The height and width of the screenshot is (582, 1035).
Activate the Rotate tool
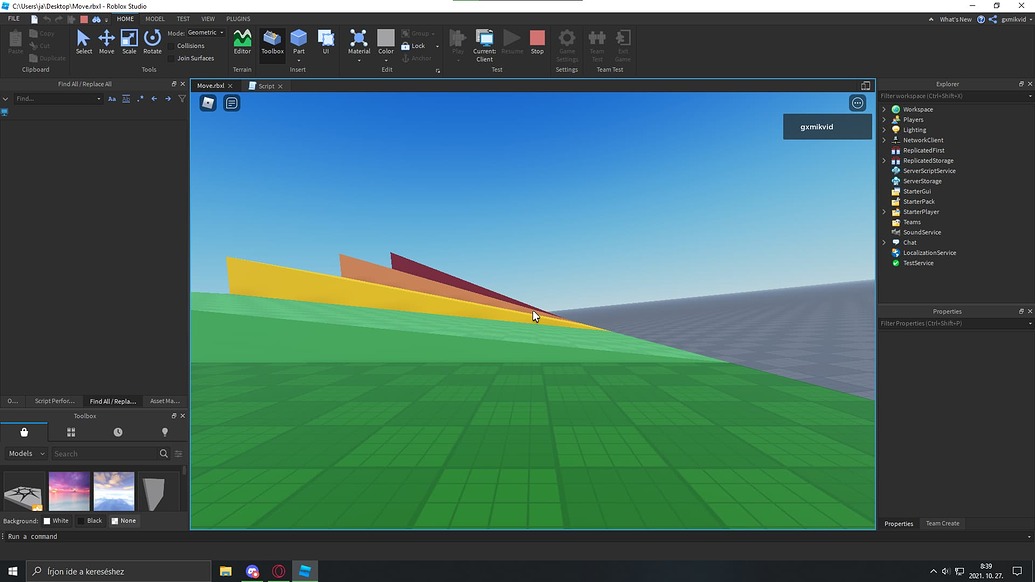click(x=152, y=42)
